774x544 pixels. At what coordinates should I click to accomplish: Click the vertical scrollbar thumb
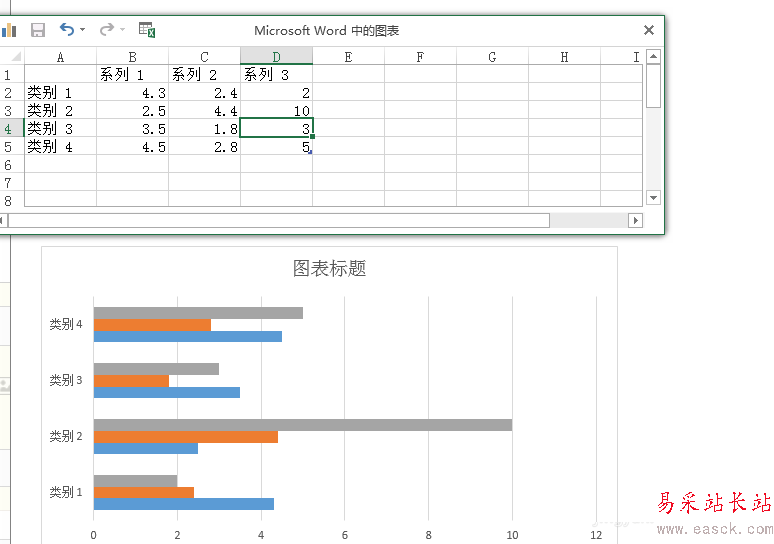coord(654,86)
